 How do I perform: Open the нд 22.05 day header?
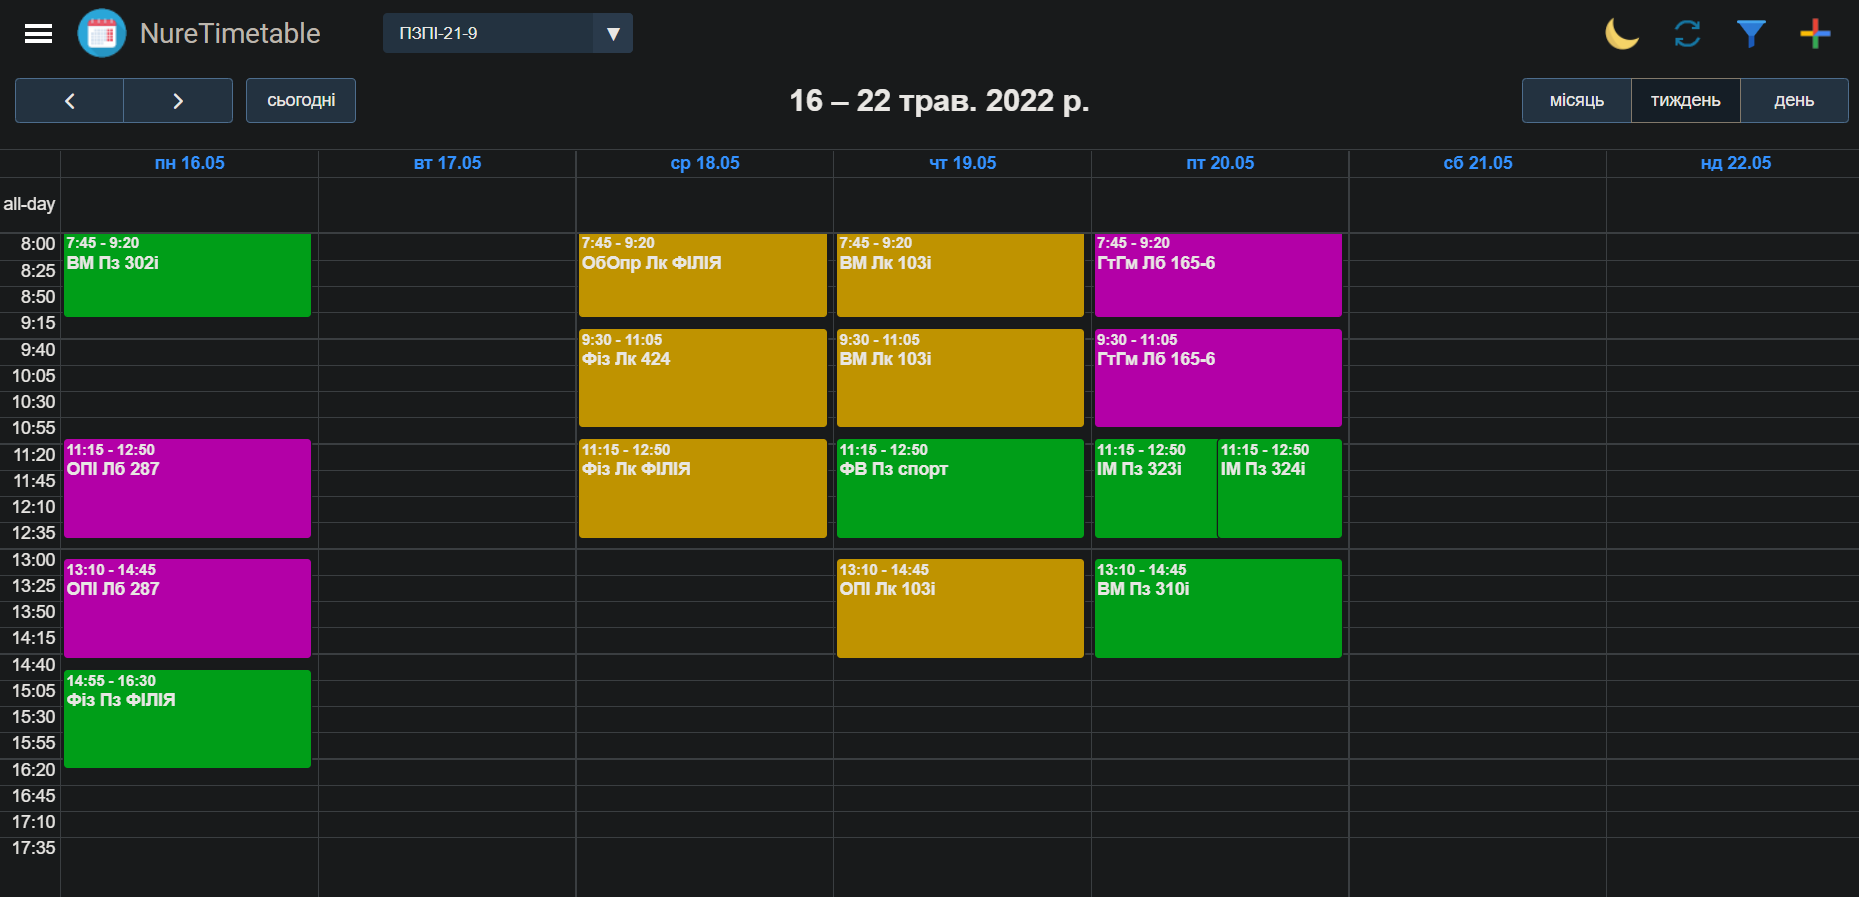1736,163
